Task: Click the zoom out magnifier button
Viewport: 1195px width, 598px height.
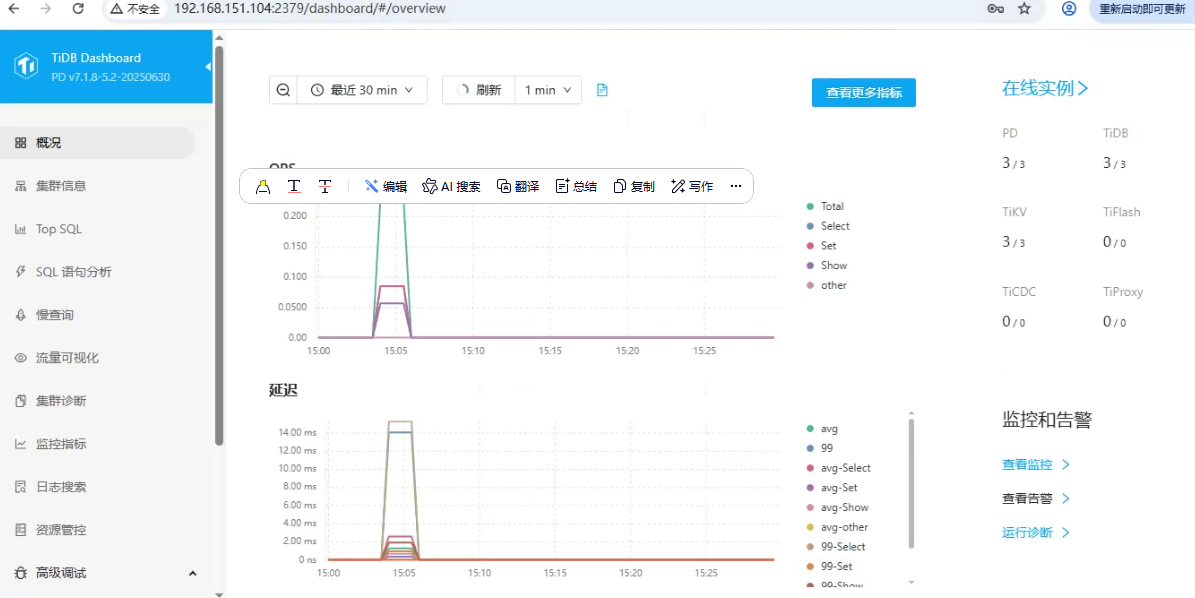Action: tap(284, 90)
